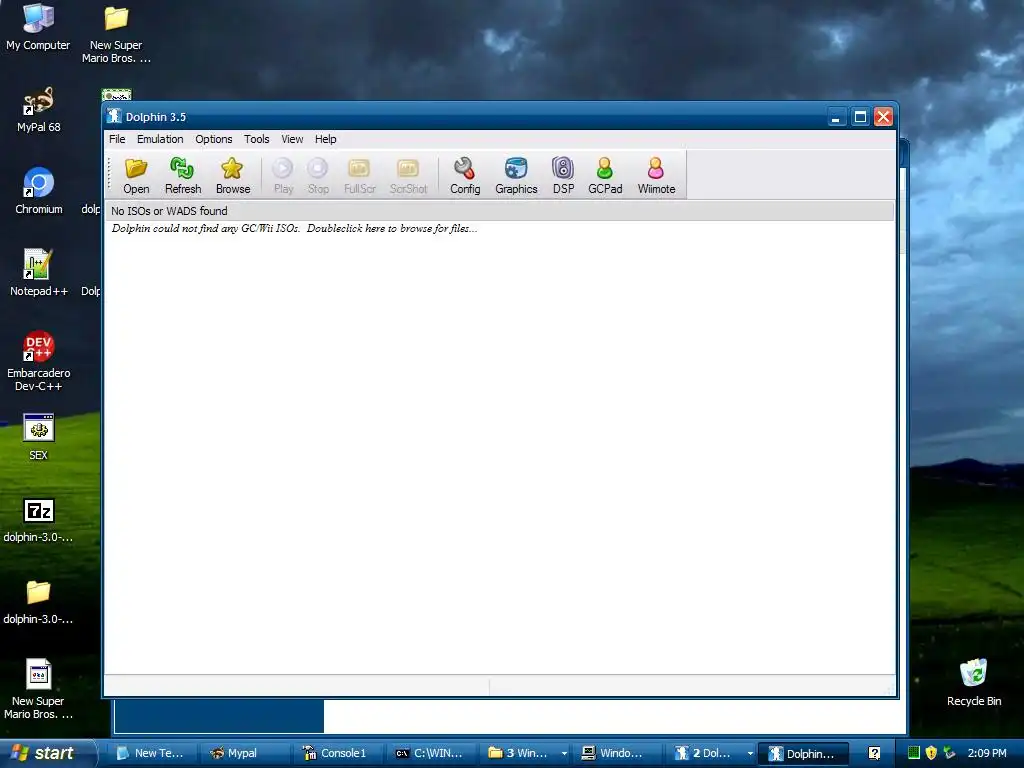The width and height of the screenshot is (1024, 768).
Task: Switch to Console1 taskbar button
Action: tap(338, 753)
